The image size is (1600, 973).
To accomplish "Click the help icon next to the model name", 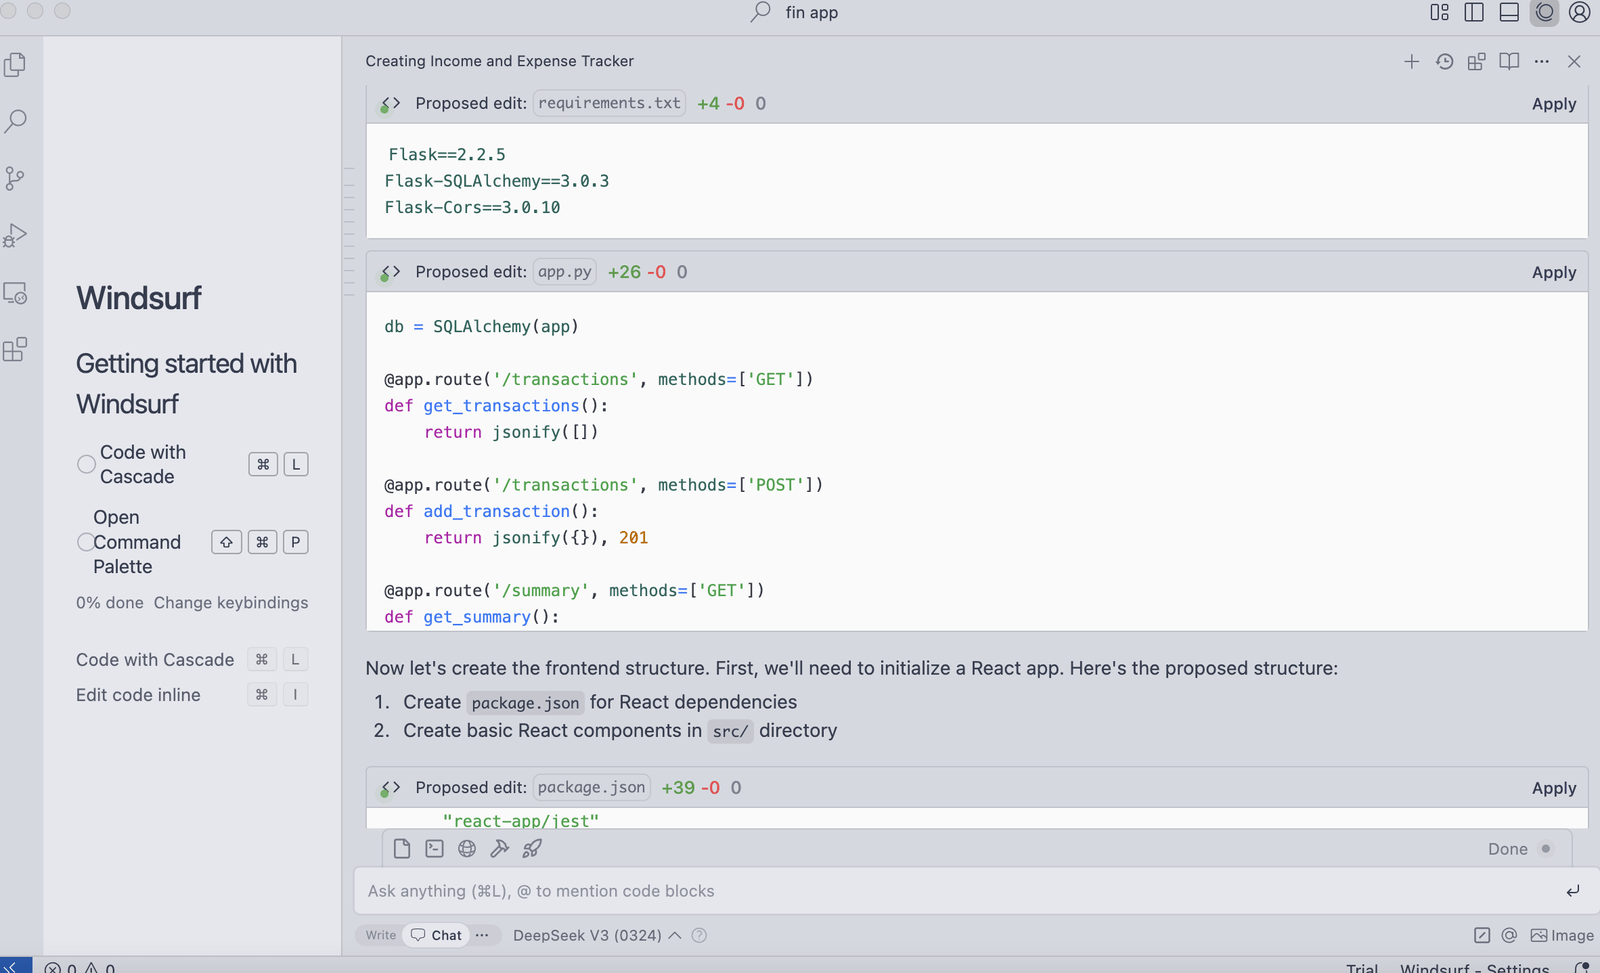I will [699, 935].
